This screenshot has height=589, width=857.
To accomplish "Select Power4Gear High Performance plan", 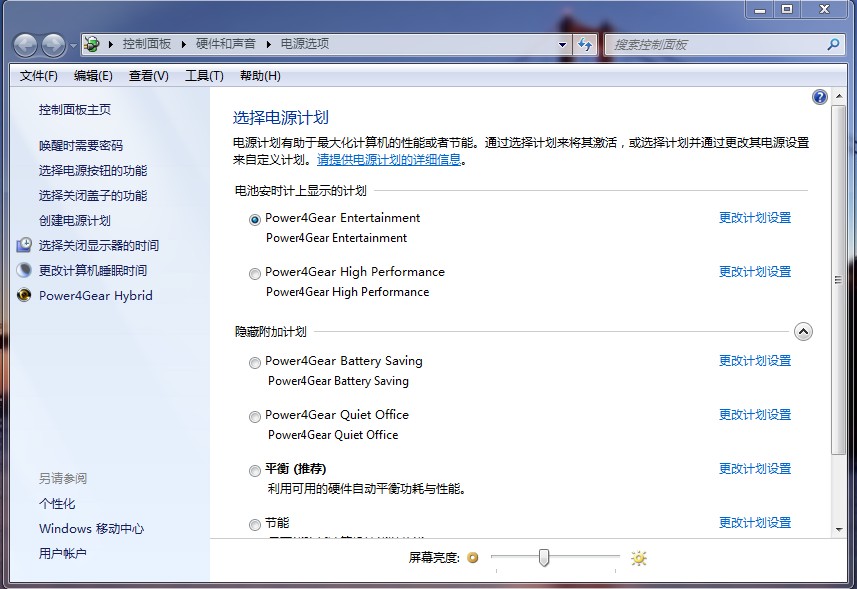I will click(x=254, y=274).
